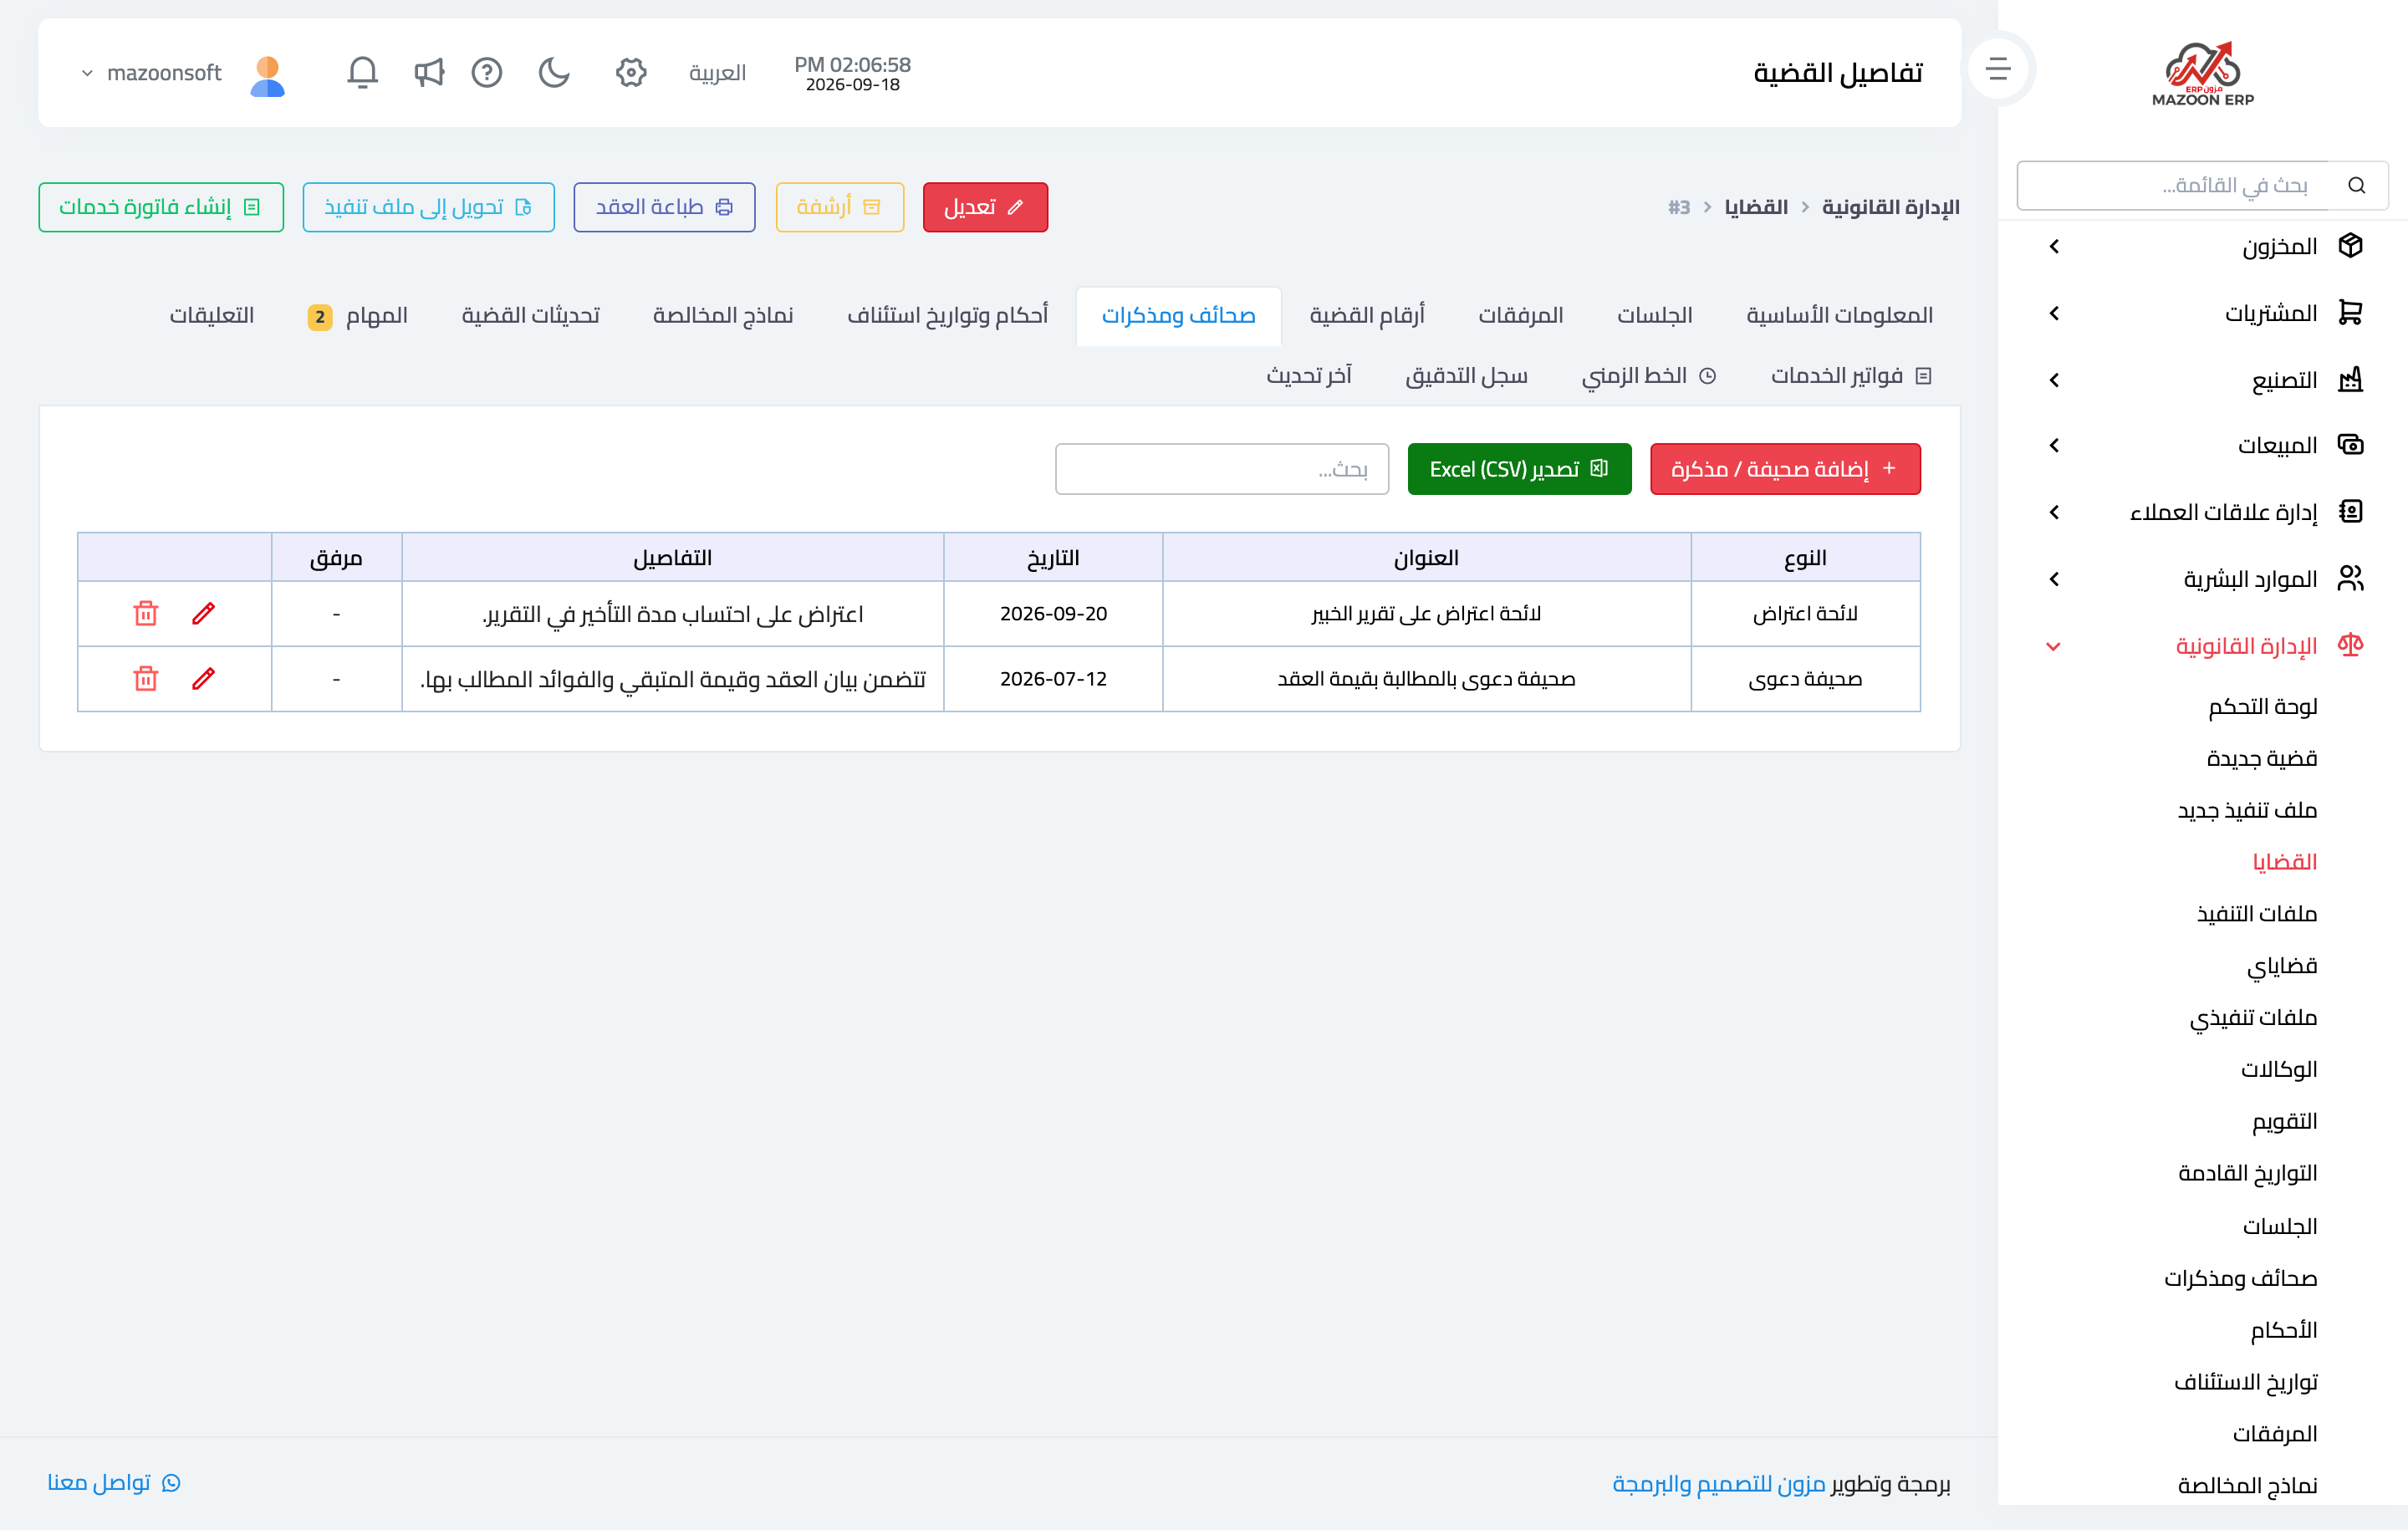Switch to تحديثات القضية tab

click(x=530, y=315)
